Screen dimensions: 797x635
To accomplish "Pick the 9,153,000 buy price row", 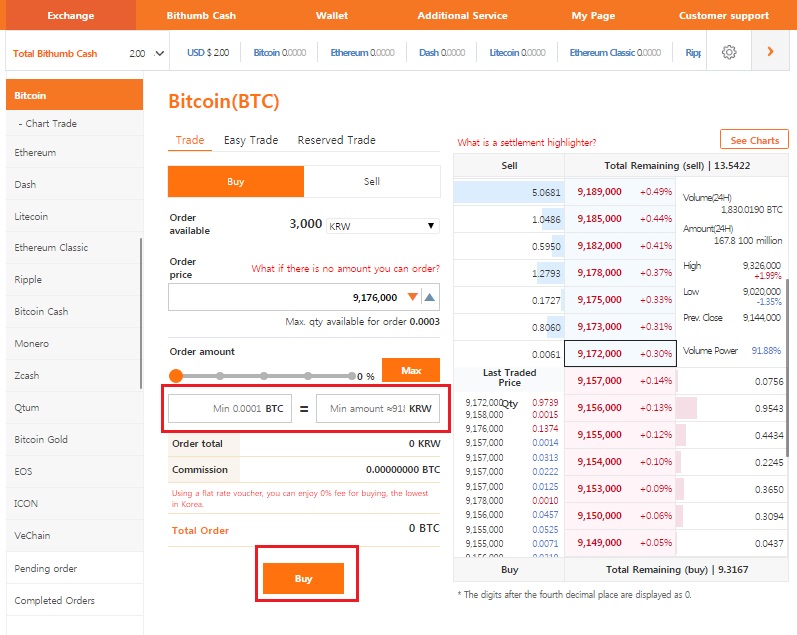I will pyautogui.click(x=620, y=489).
